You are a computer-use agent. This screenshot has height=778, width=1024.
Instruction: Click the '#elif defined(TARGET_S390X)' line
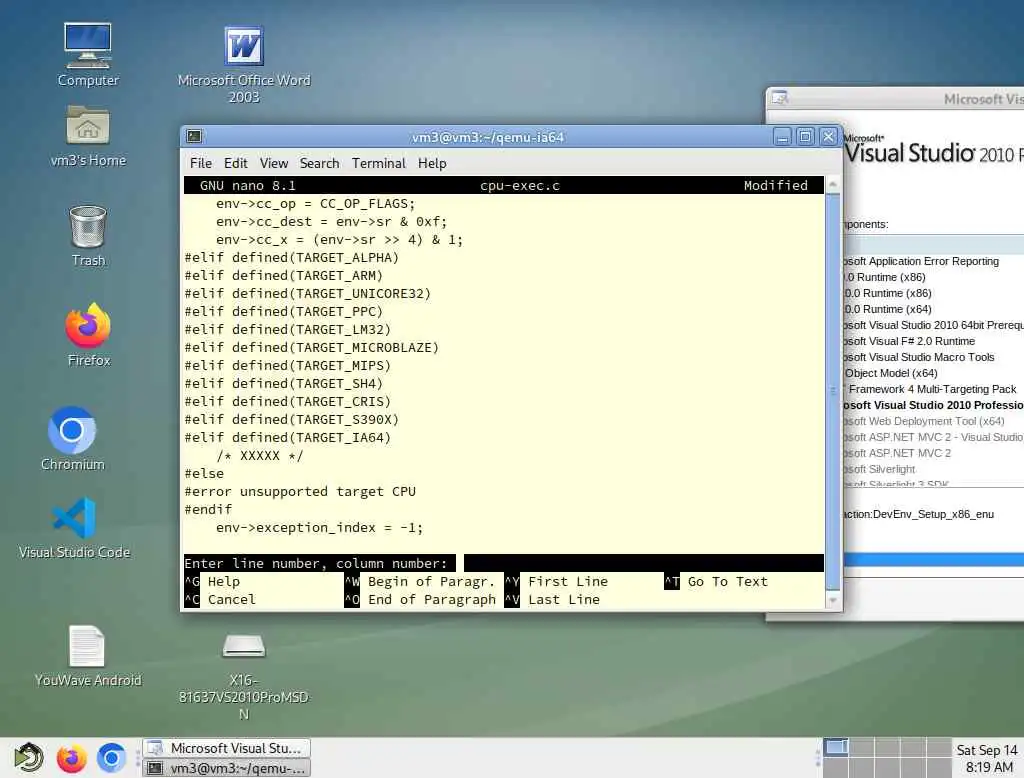coord(292,419)
